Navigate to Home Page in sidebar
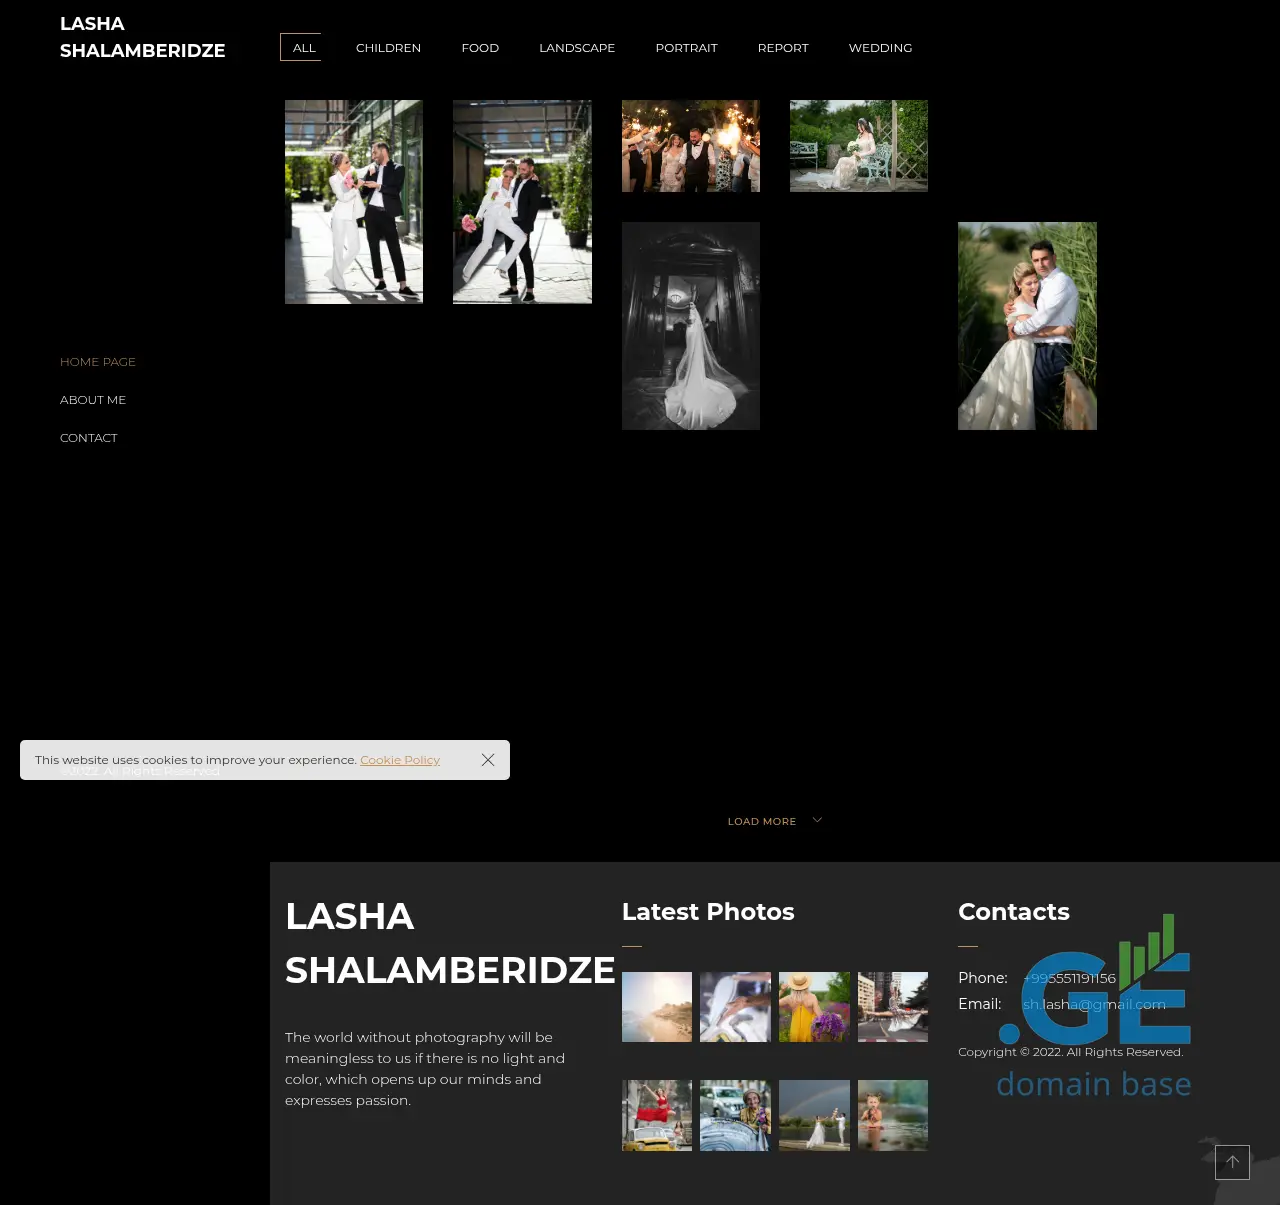The image size is (1280, 1205). [98, 362]
